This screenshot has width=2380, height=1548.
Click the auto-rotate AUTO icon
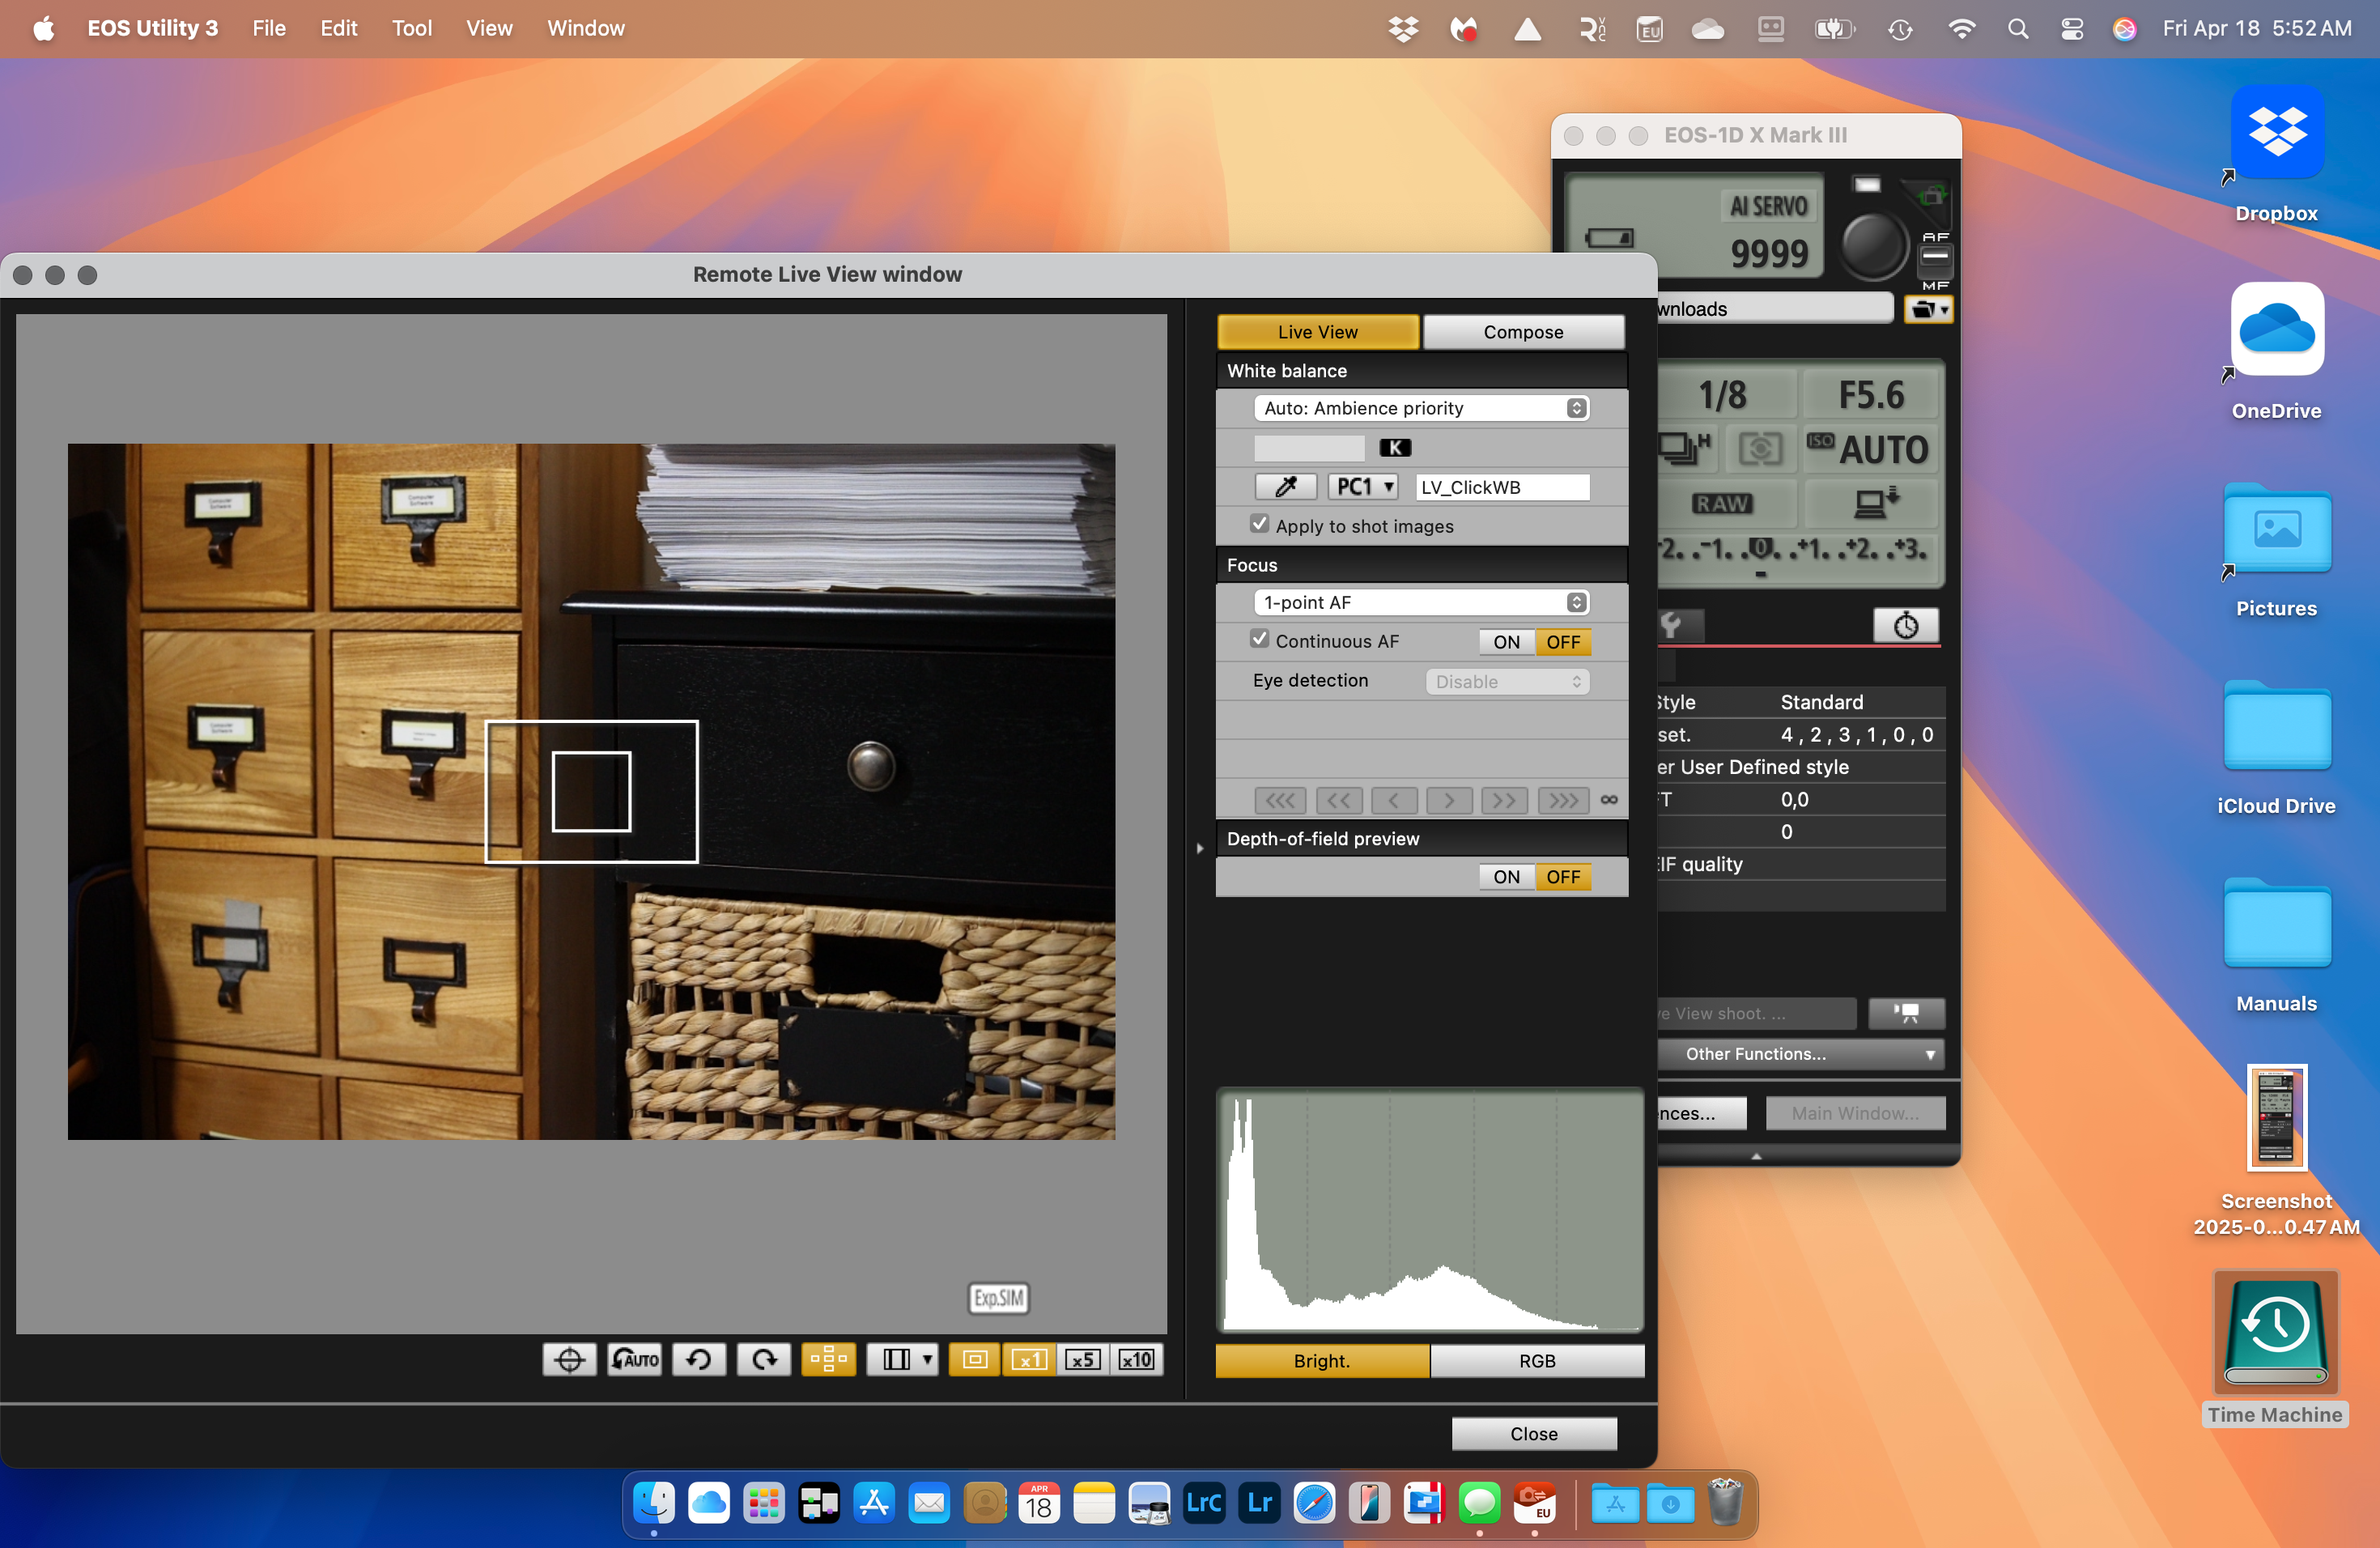click(634, 1359)
